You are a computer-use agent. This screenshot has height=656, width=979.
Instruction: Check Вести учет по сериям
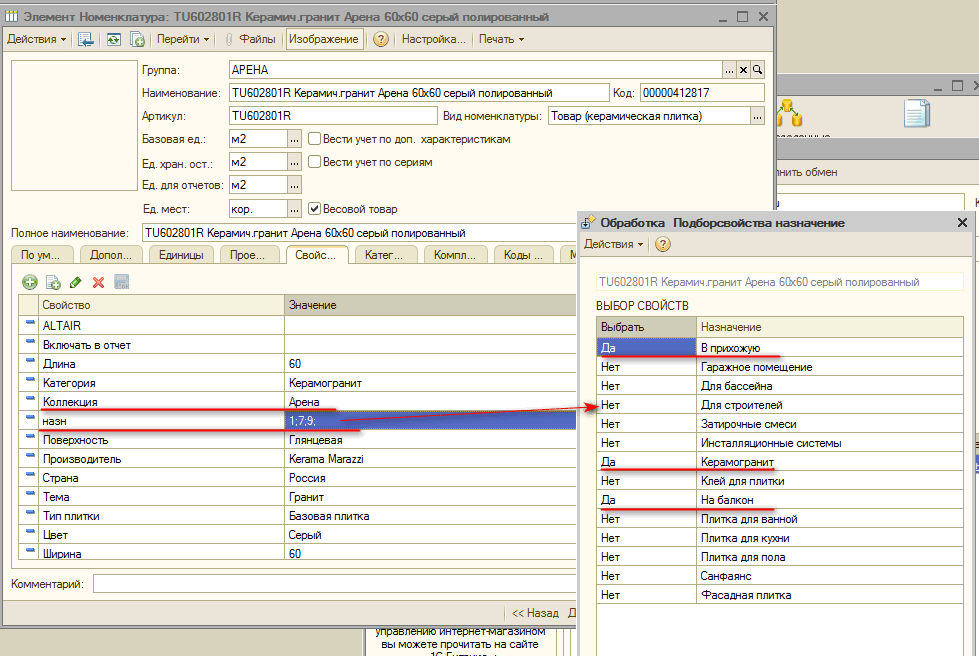coord(314,162)
